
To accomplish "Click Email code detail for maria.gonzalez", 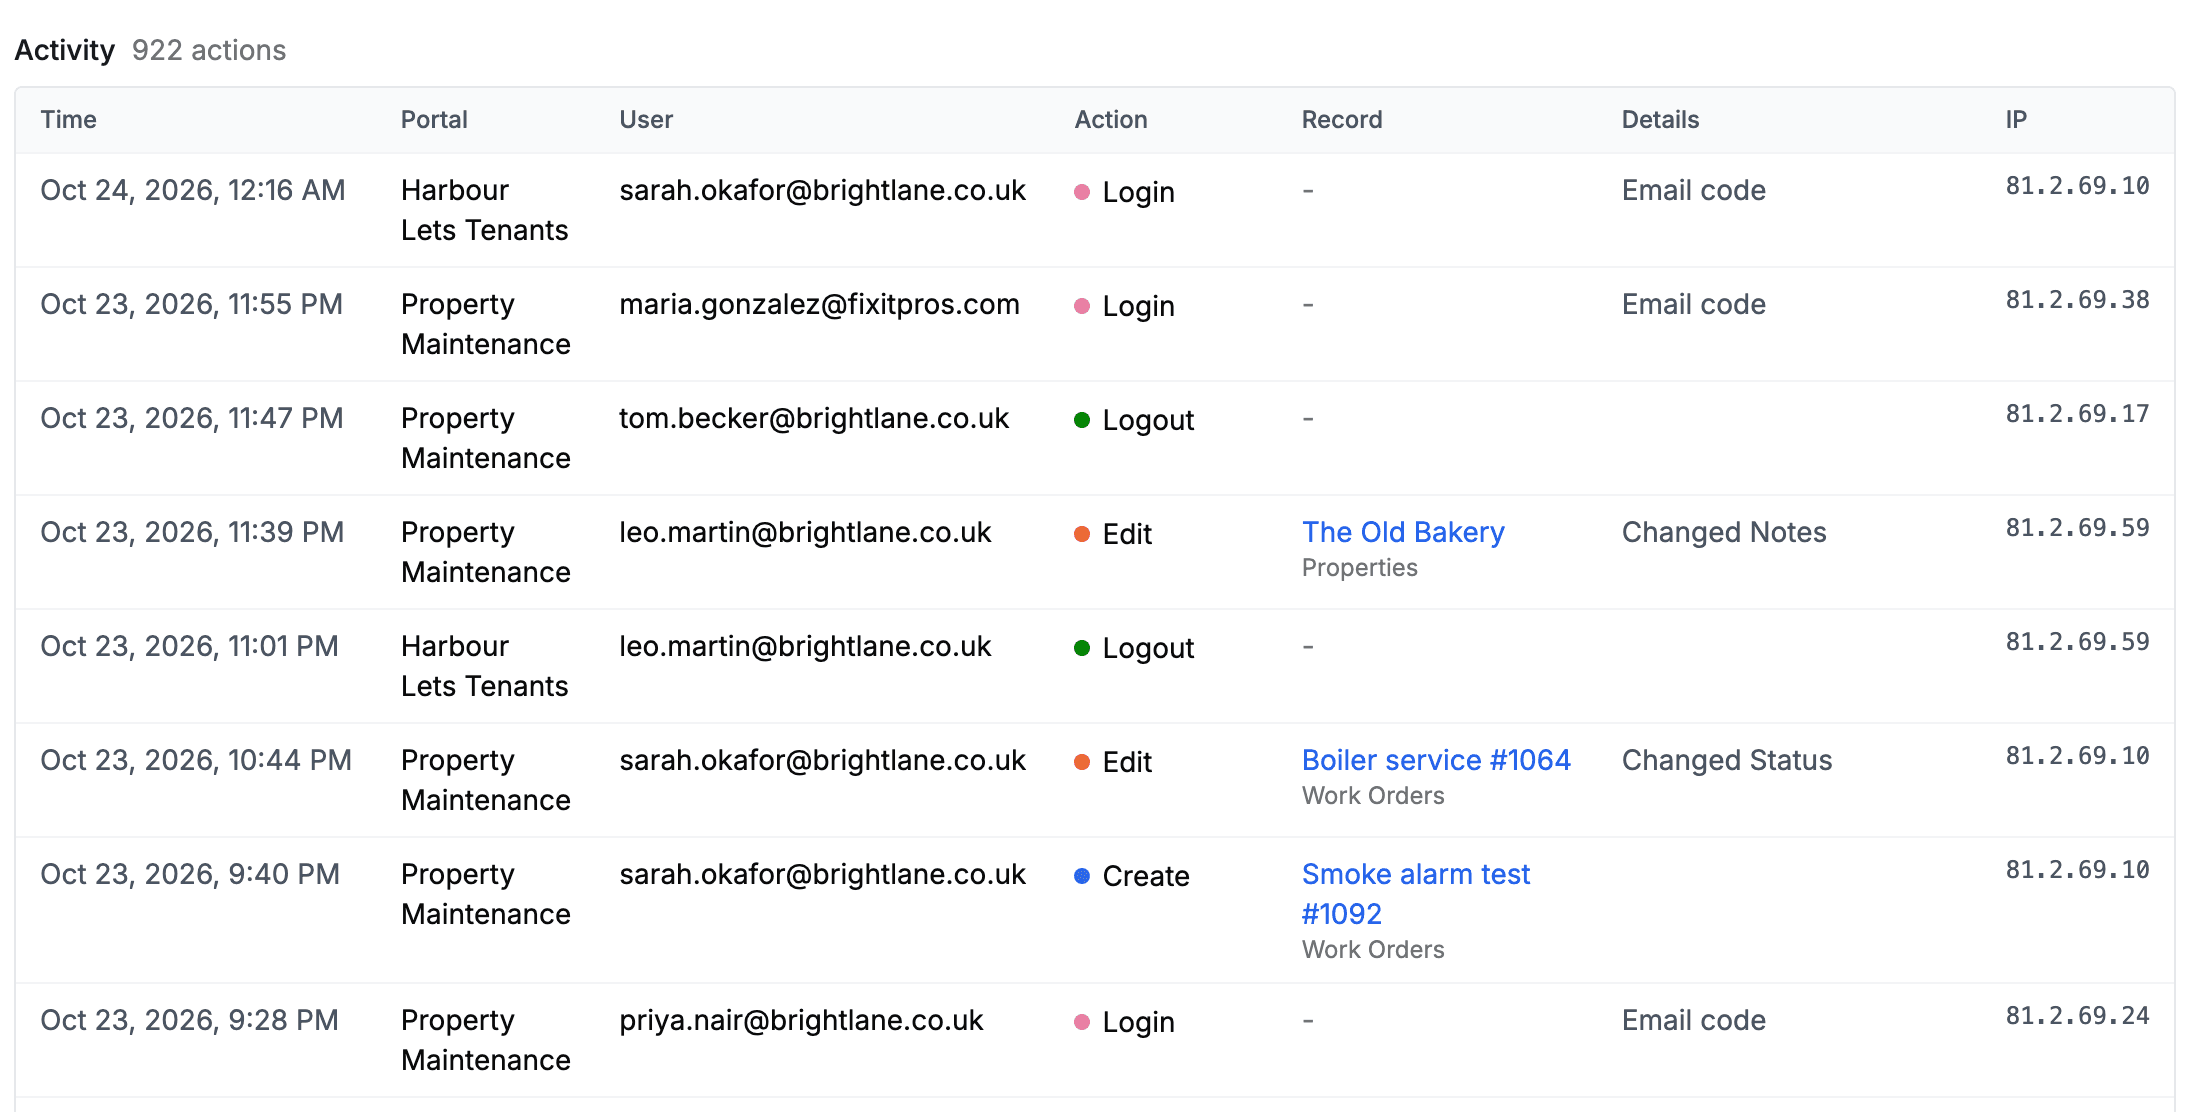I will (1694, 304).
